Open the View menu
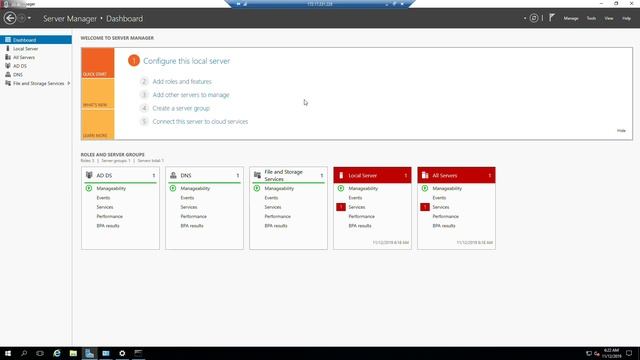This screenshot has width=640, height=360. pyautogui.click(x=609, y=18)
